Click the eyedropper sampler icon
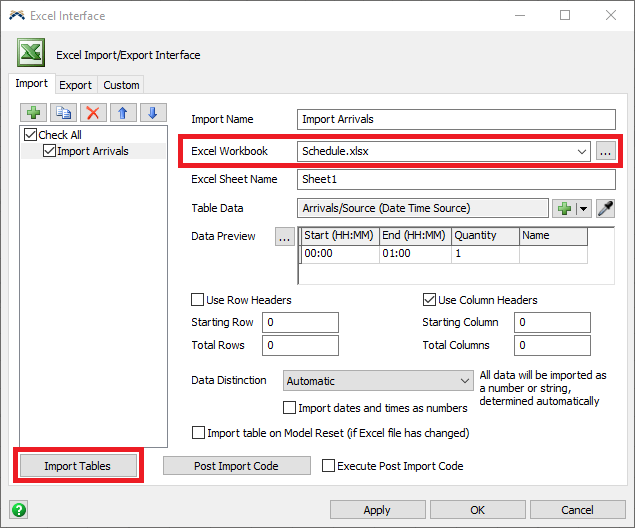The image size is (635, 528). point(605,208)
